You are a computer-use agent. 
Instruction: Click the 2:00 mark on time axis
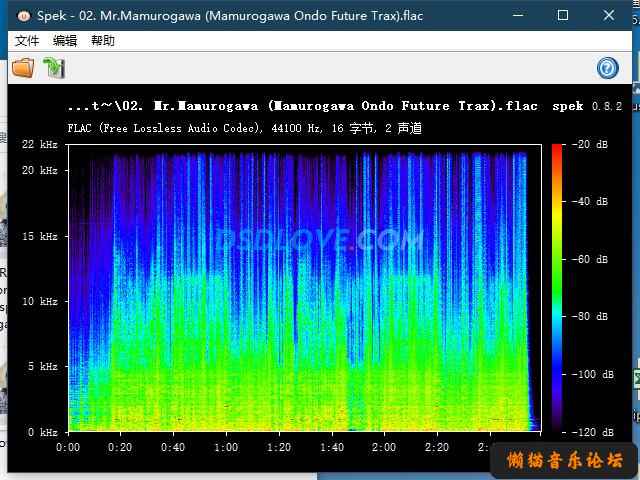click(384, 447)
